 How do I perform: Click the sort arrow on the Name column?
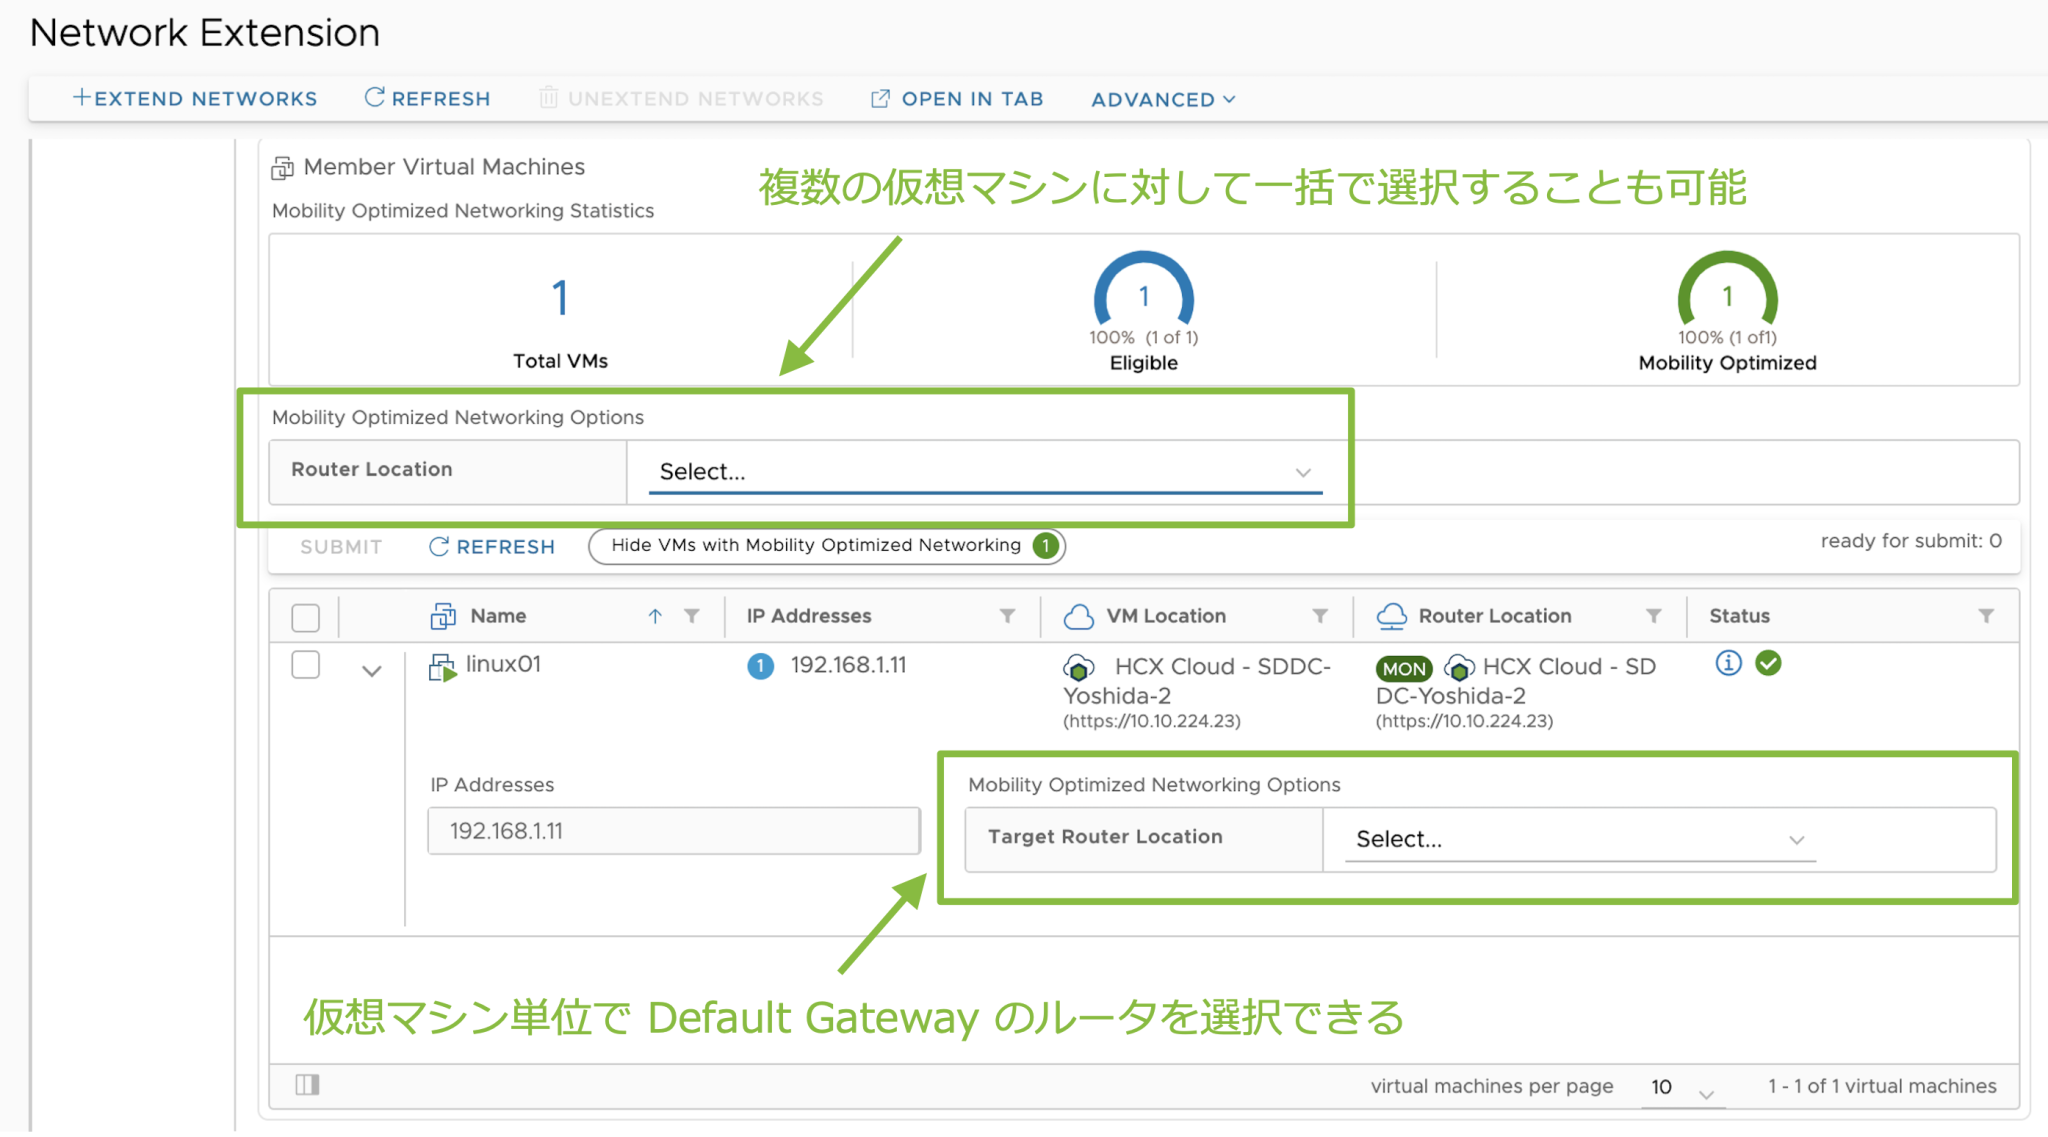coord(656,616)
